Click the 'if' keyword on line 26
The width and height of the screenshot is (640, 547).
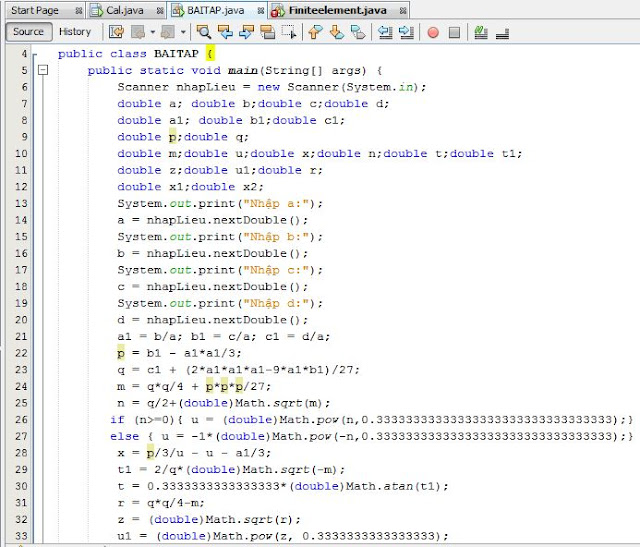click(117, 420)
